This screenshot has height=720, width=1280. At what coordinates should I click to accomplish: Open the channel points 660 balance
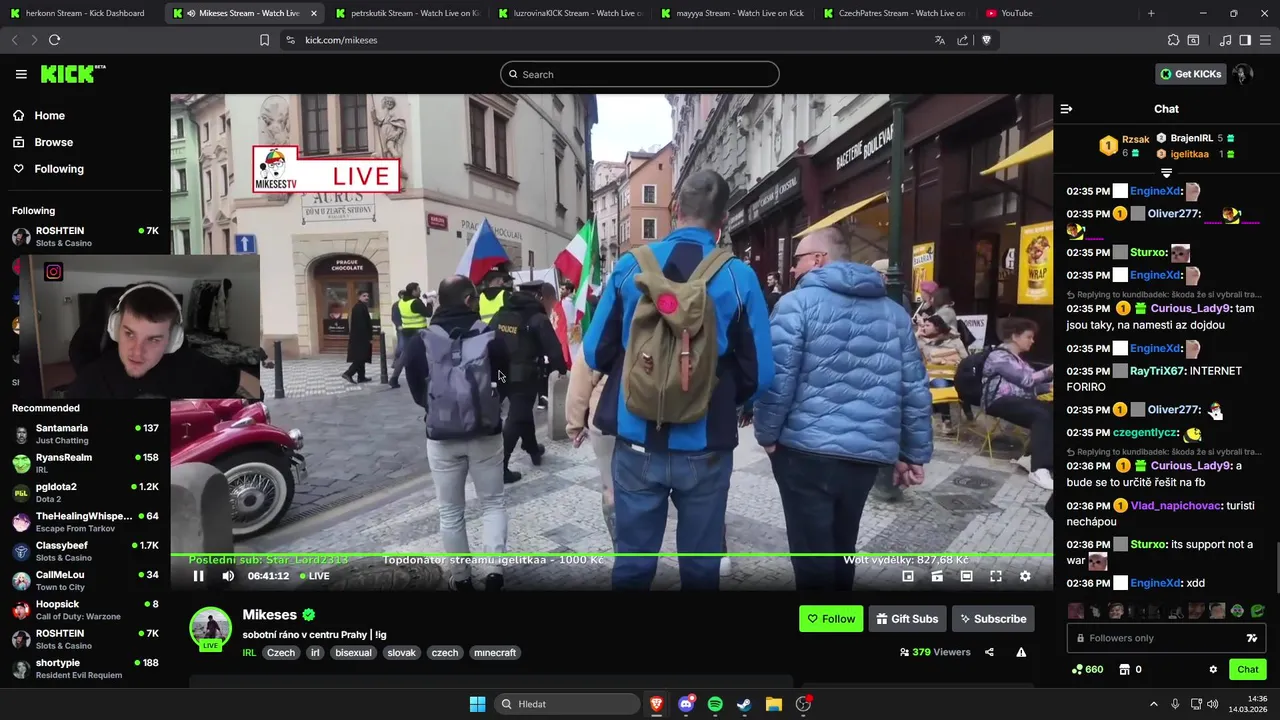1087,670
